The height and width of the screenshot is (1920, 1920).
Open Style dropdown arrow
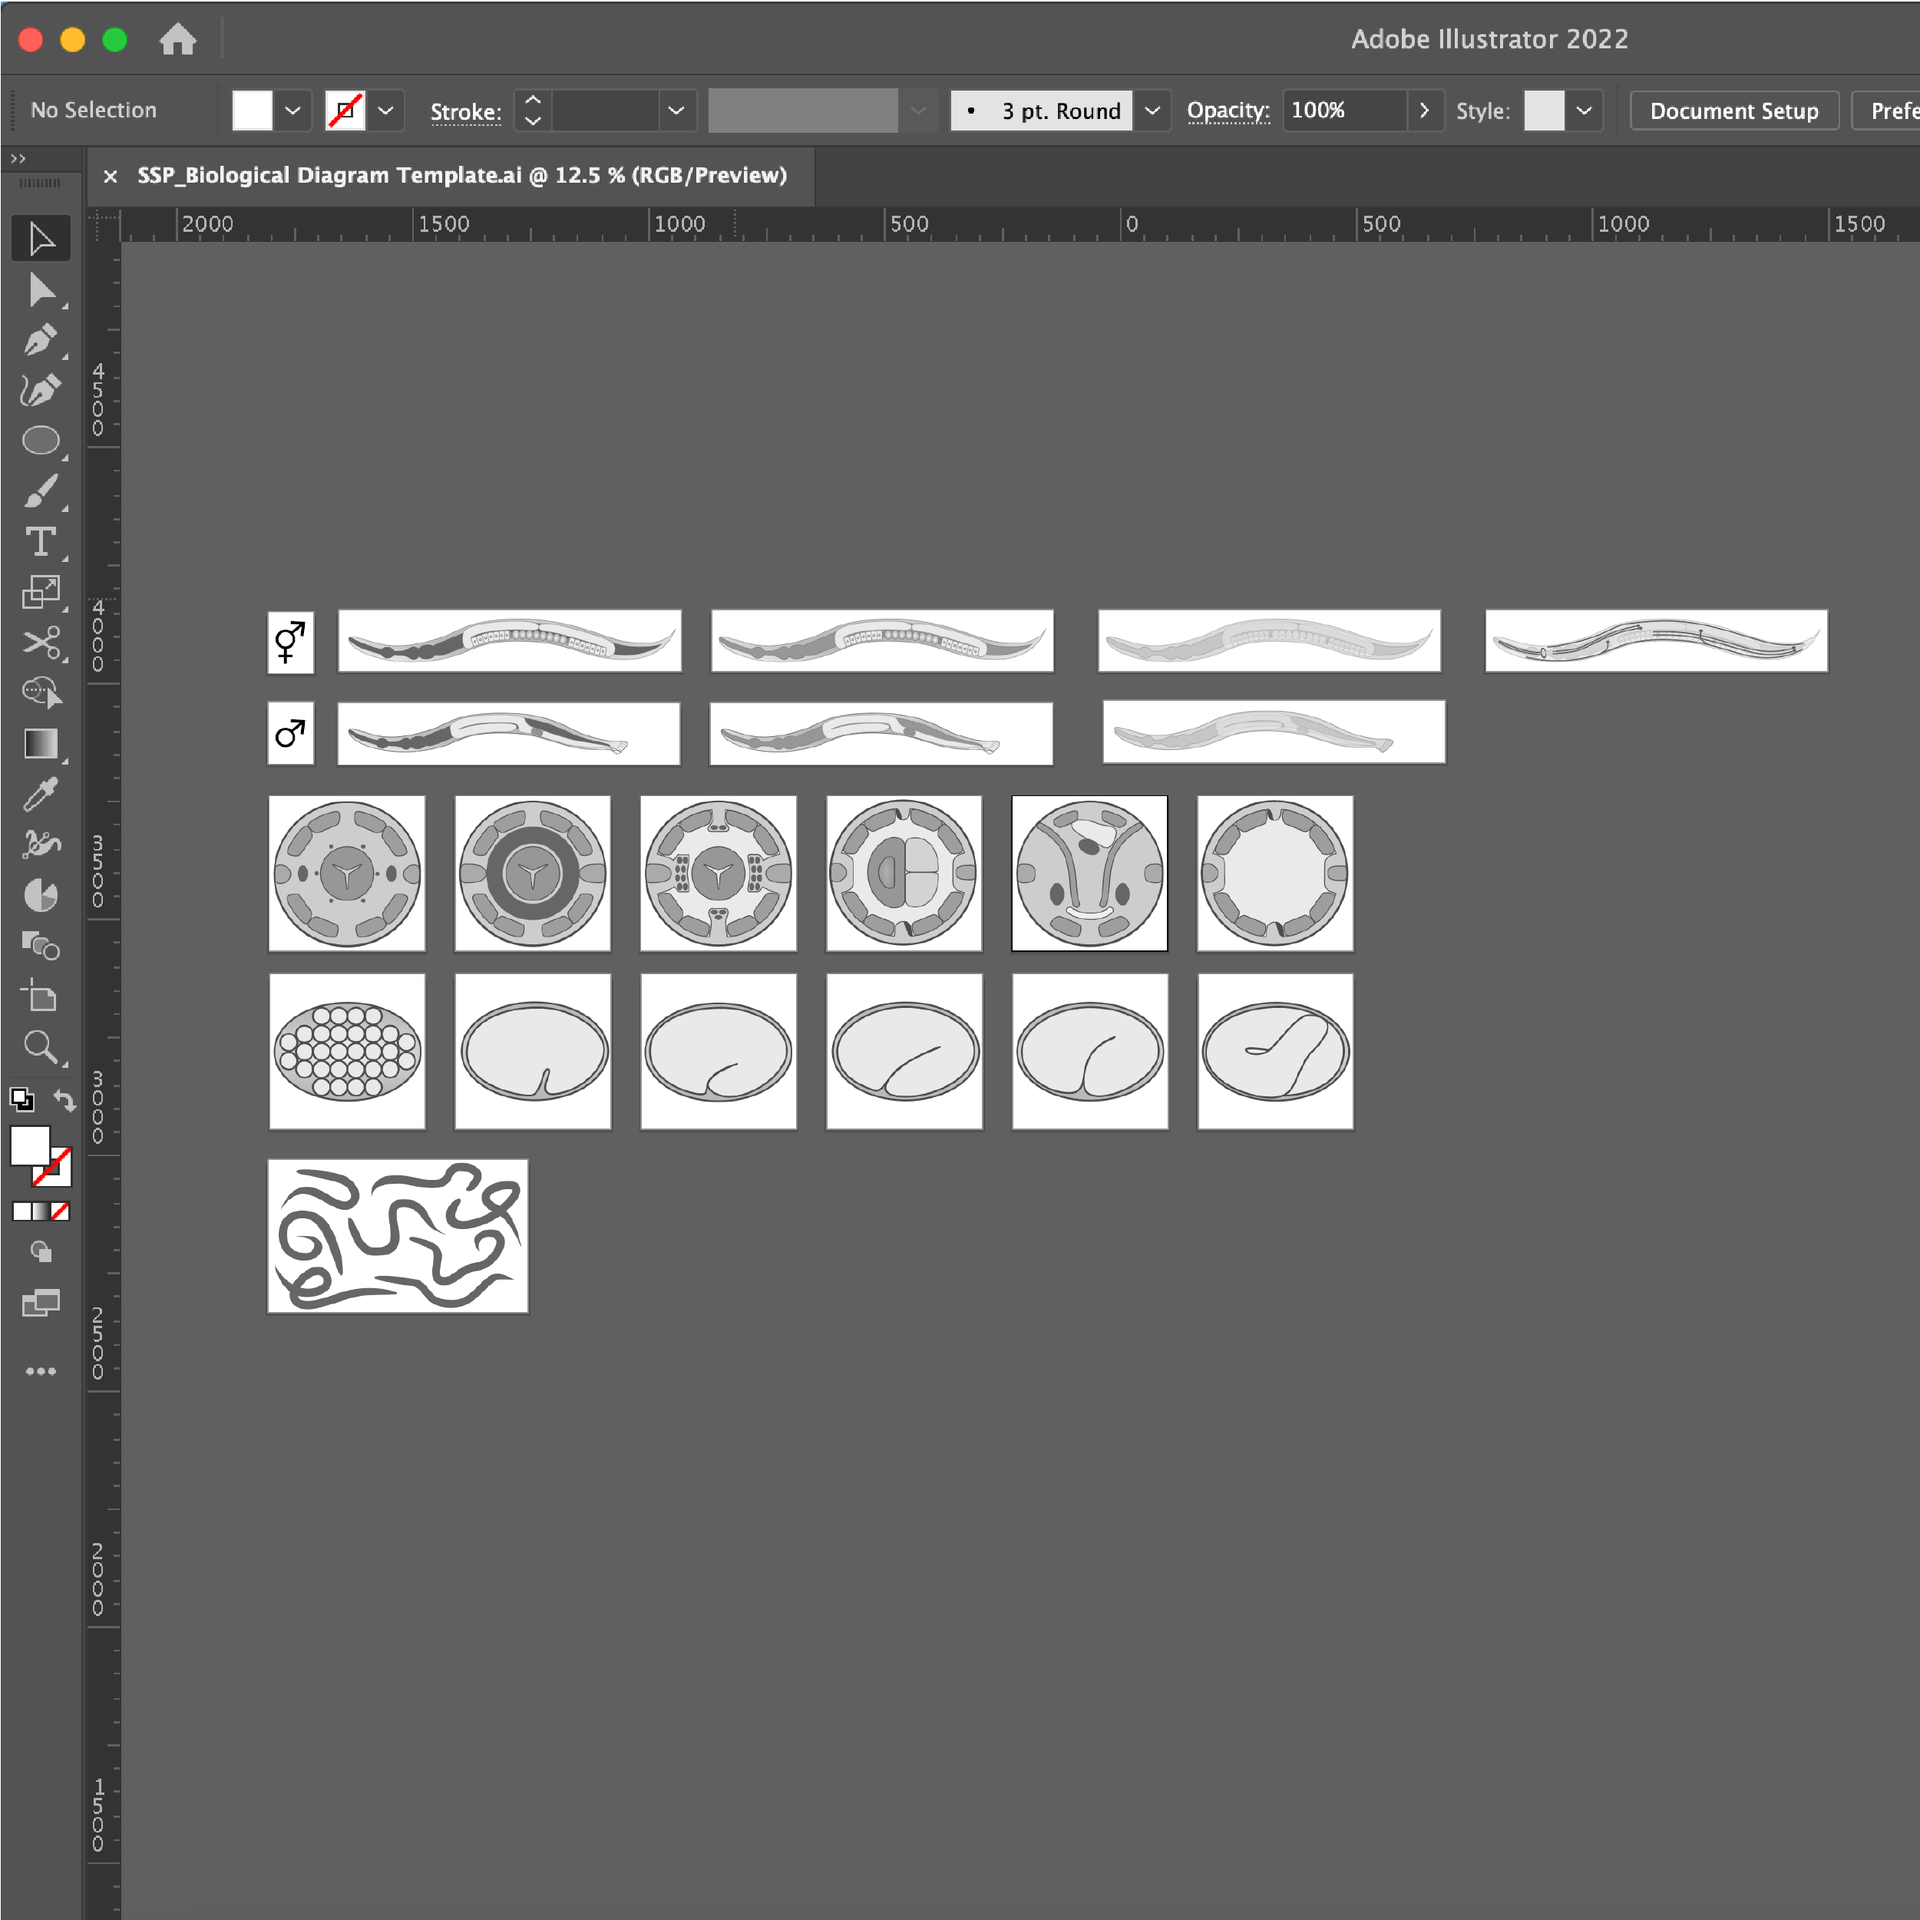1584,111
